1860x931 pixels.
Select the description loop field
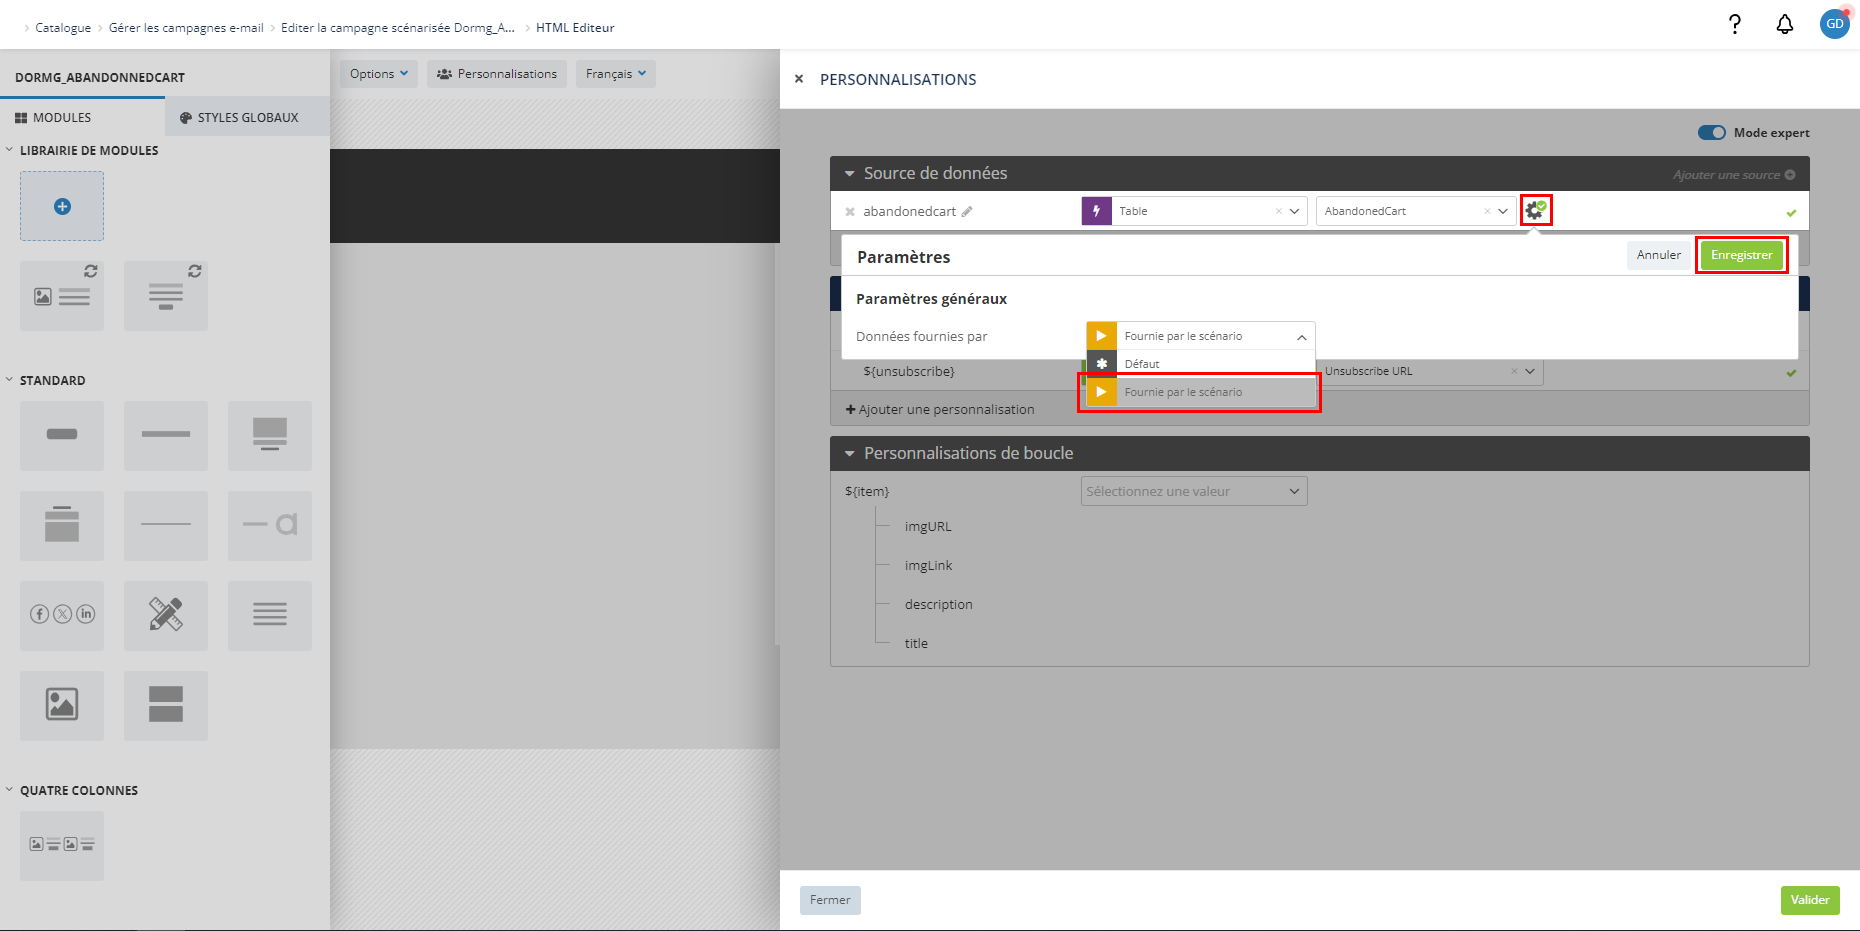938,604
